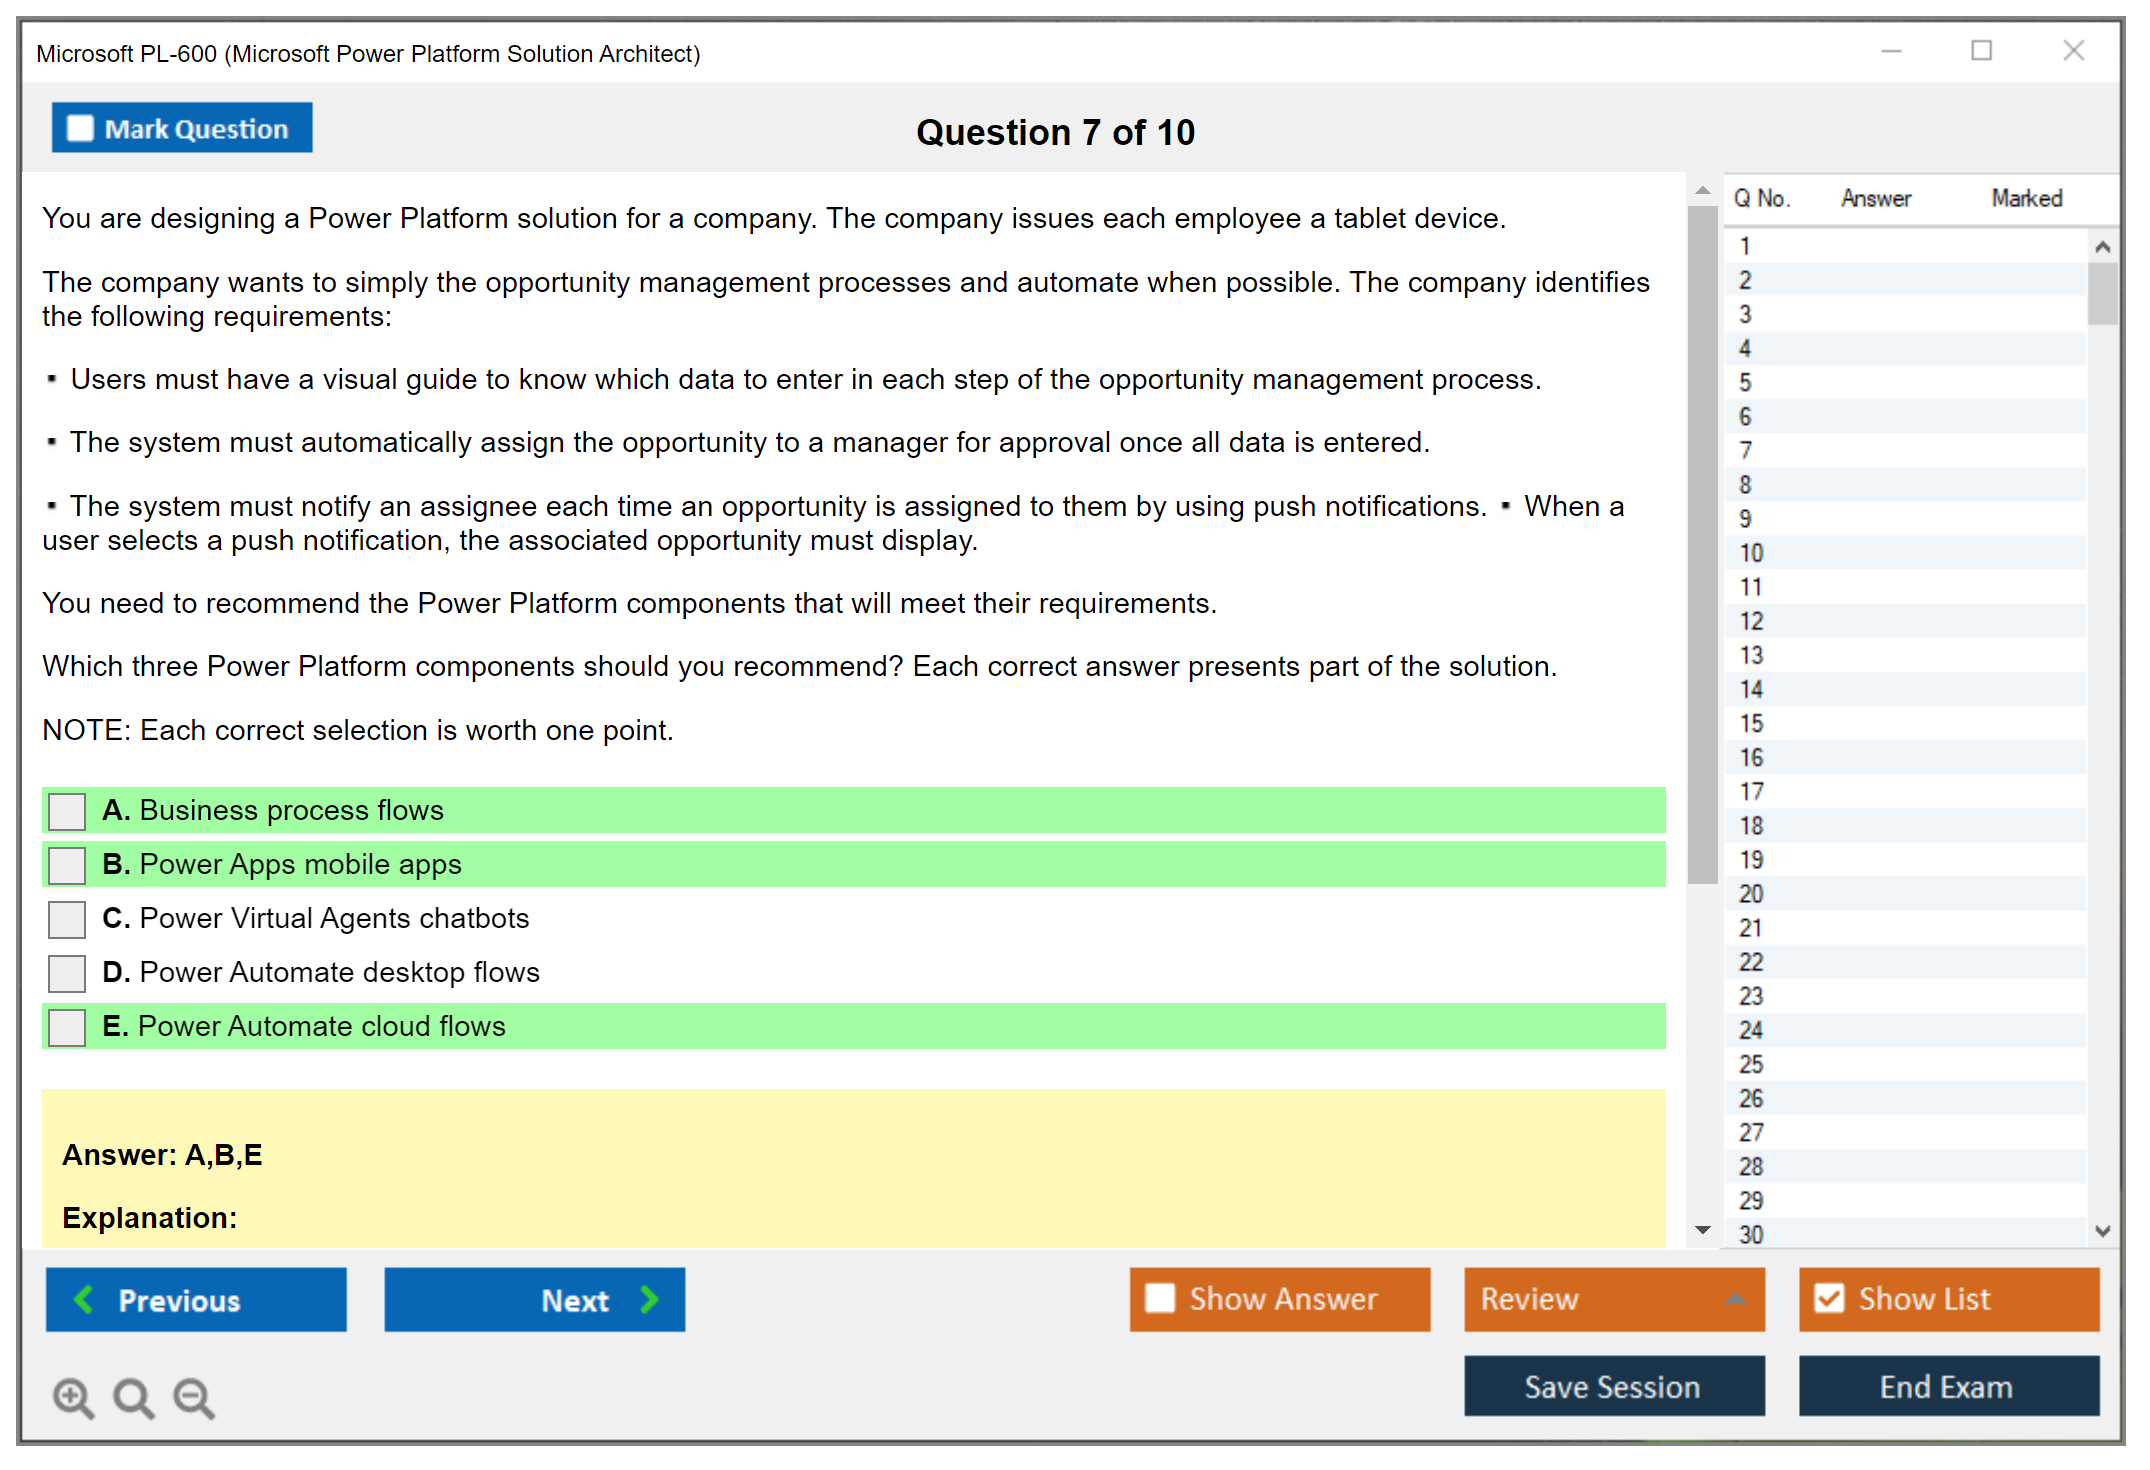Viewport: 2150px width, 1470px height.
Task: Check answer A Business process flows
Action: click(x=67, y=811)
